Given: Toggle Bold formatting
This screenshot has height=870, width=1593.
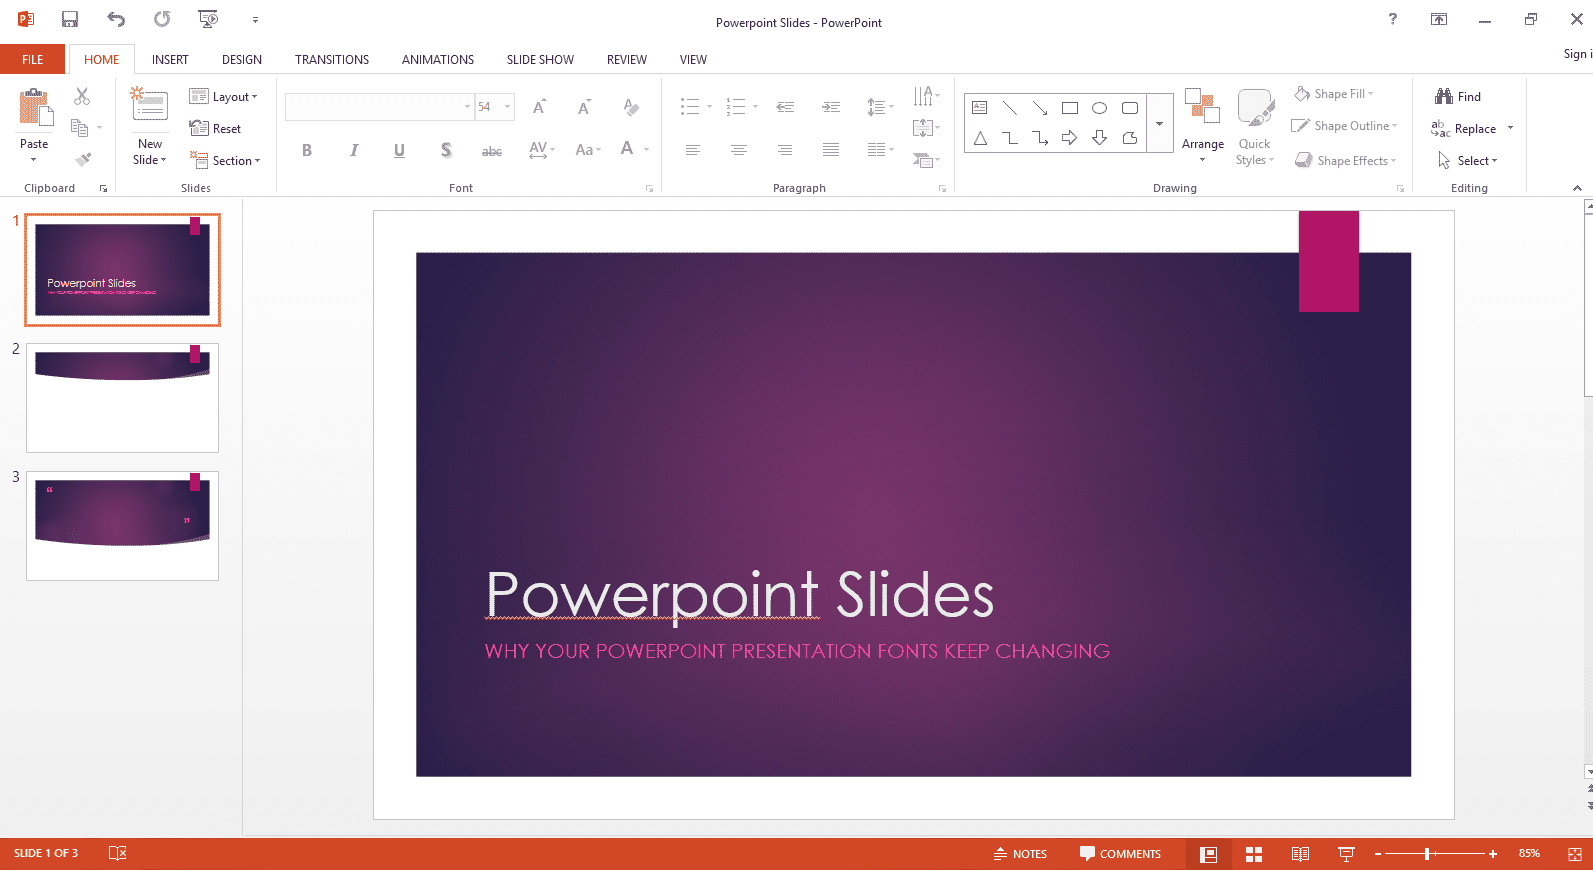Looking at the screenshot, I should pyautogui.click(x=307, y=150).
